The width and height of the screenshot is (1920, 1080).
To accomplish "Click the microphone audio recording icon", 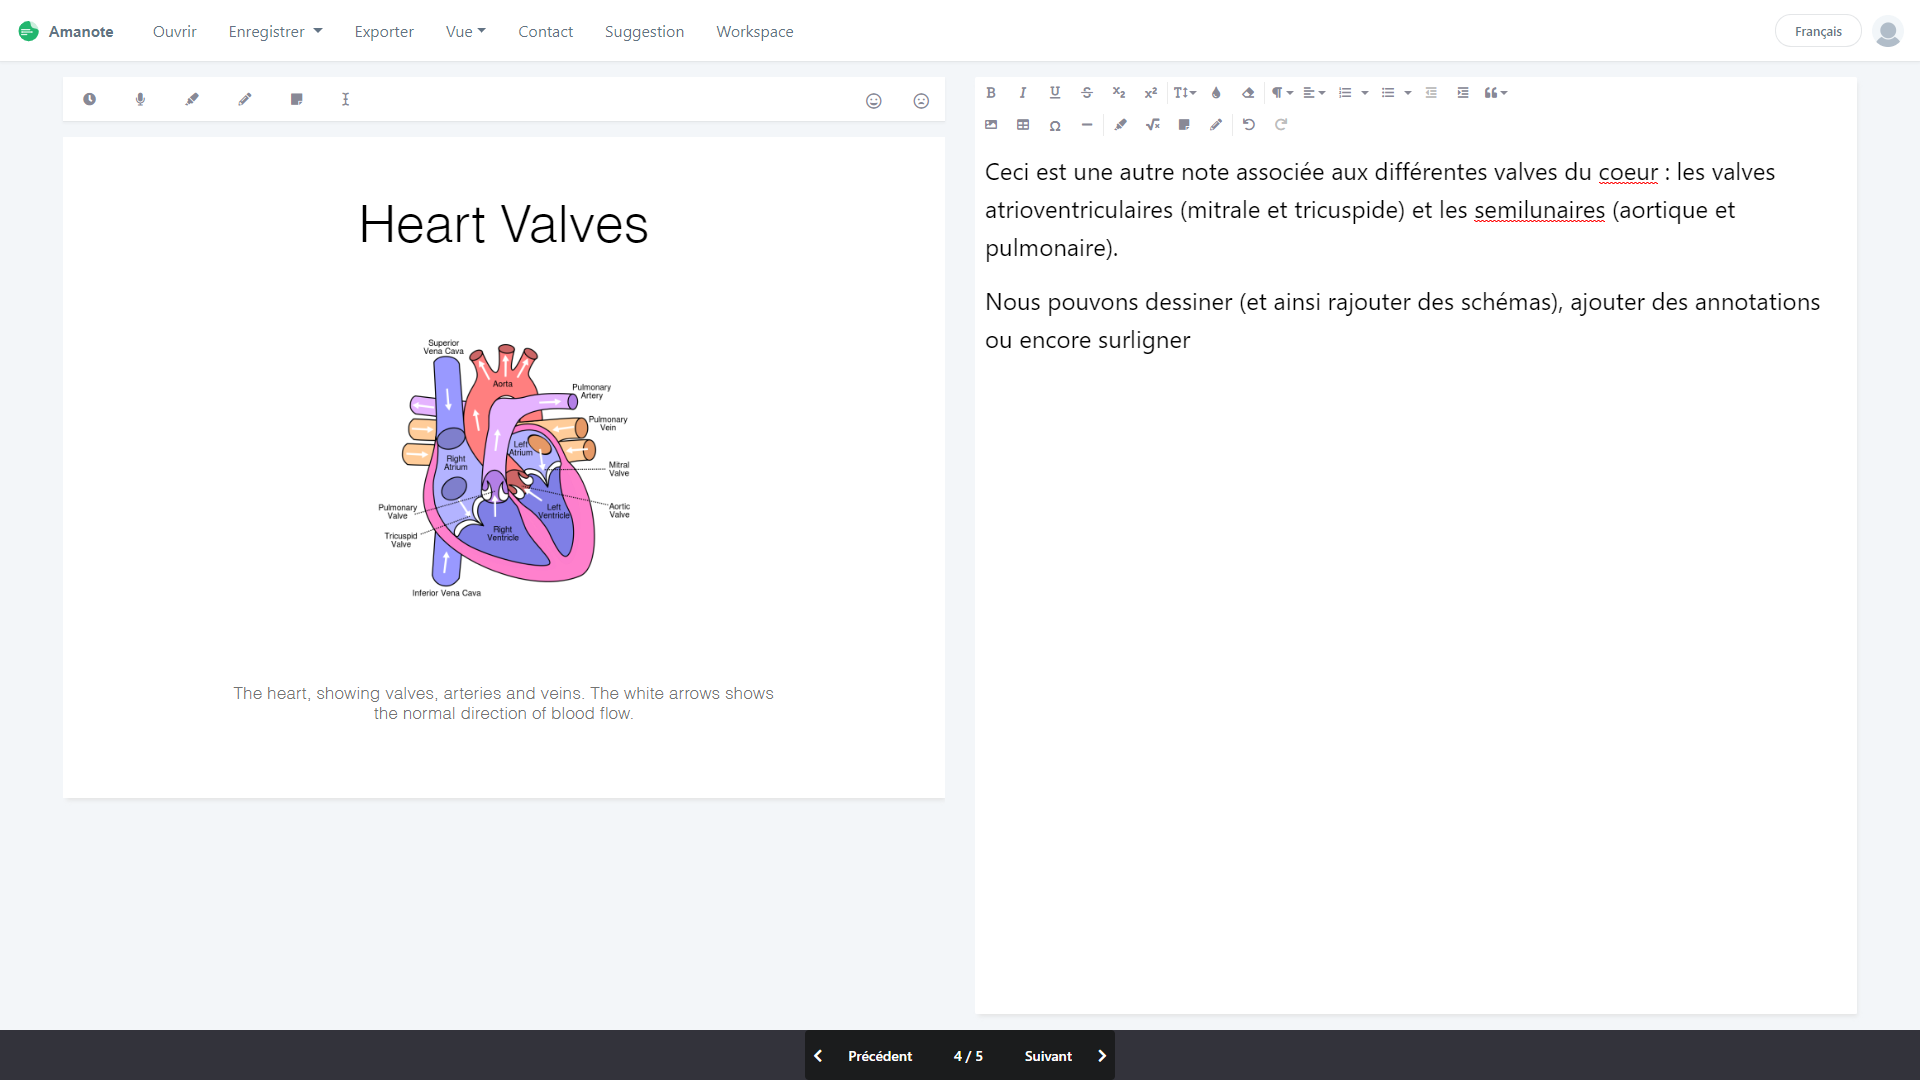I will coord(140,99).
